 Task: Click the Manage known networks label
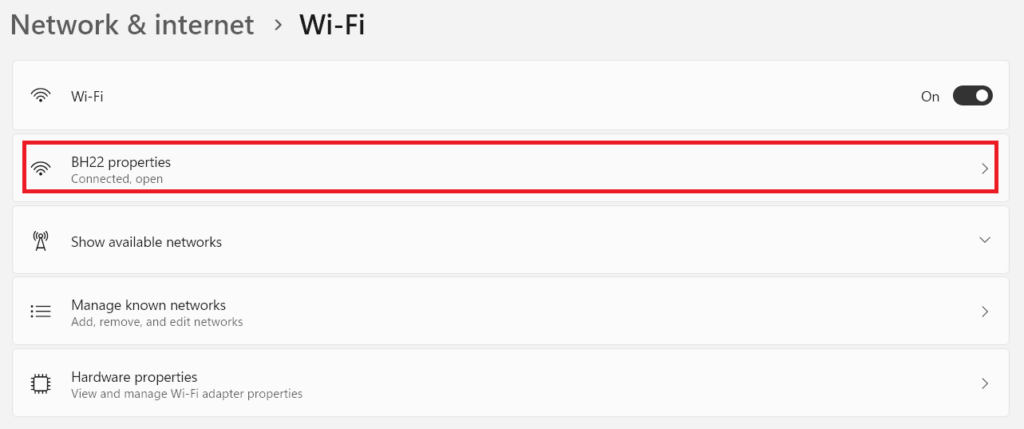(x=148, y=305)
